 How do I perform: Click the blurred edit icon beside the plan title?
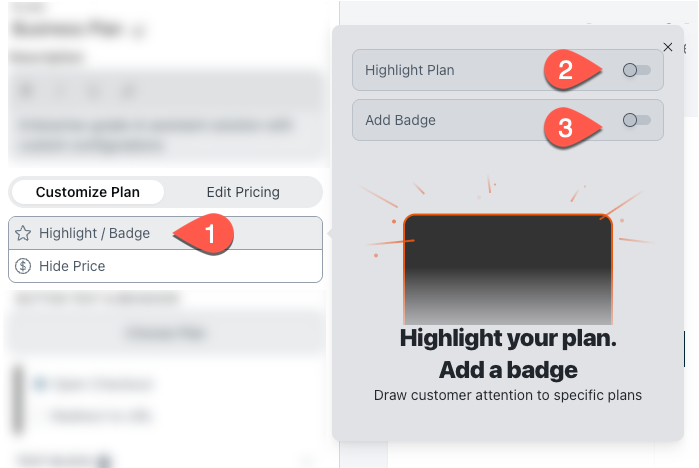pos(139,32)
